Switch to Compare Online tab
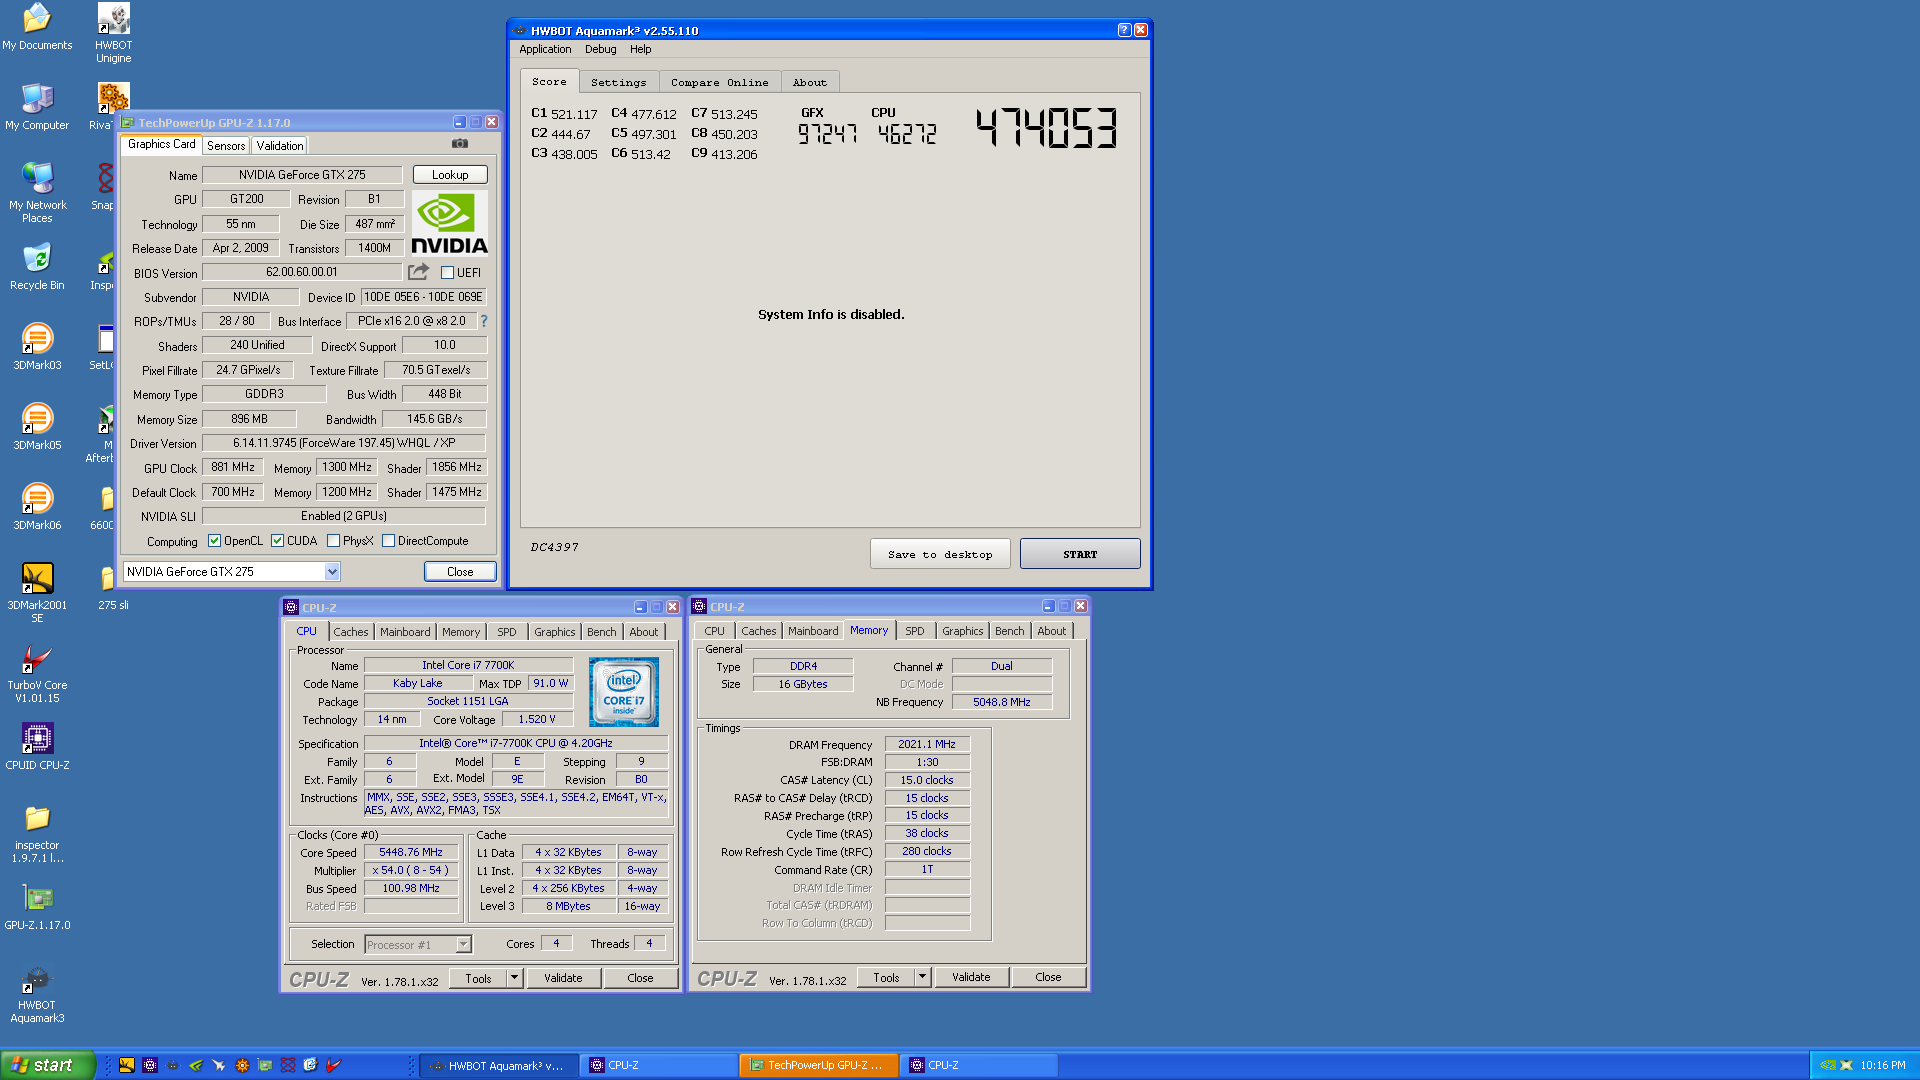The height and width of the screenshot is (1080, 1920). tap(719, 82)
